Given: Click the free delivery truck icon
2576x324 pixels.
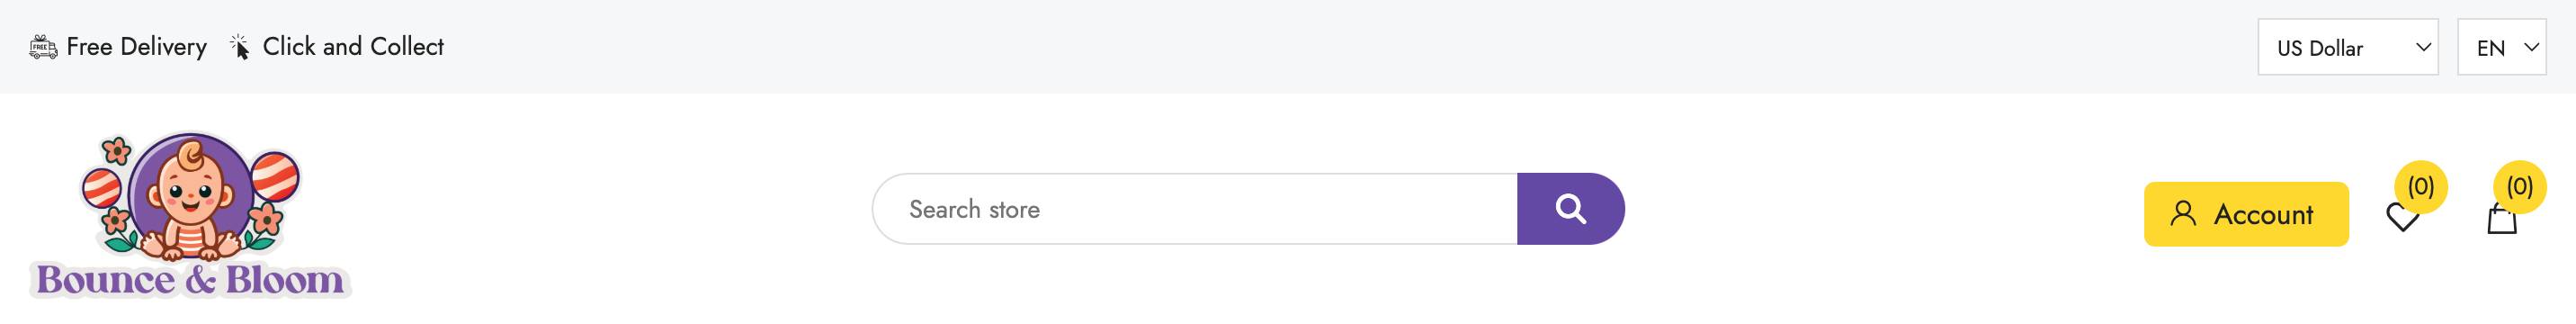Looking at the screenshot, I should 43,47.
